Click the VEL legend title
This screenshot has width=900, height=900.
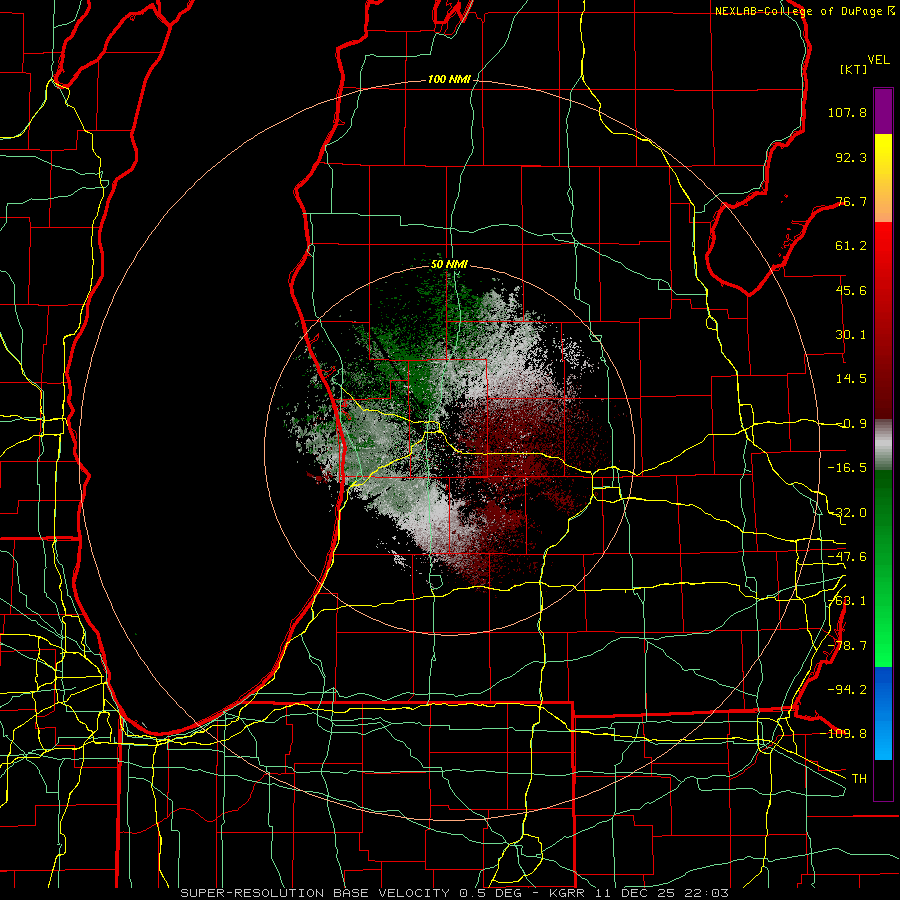[879, 60]
